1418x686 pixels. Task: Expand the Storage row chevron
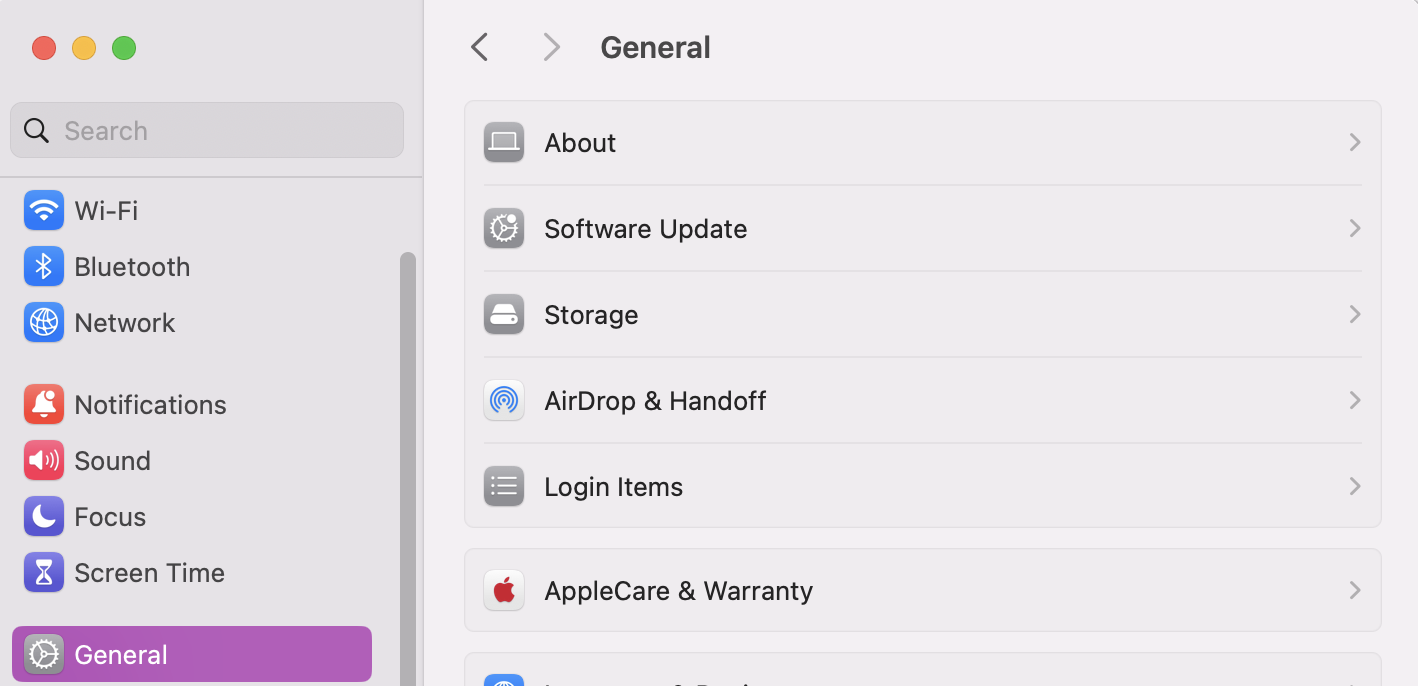(x=1355, y=314)
